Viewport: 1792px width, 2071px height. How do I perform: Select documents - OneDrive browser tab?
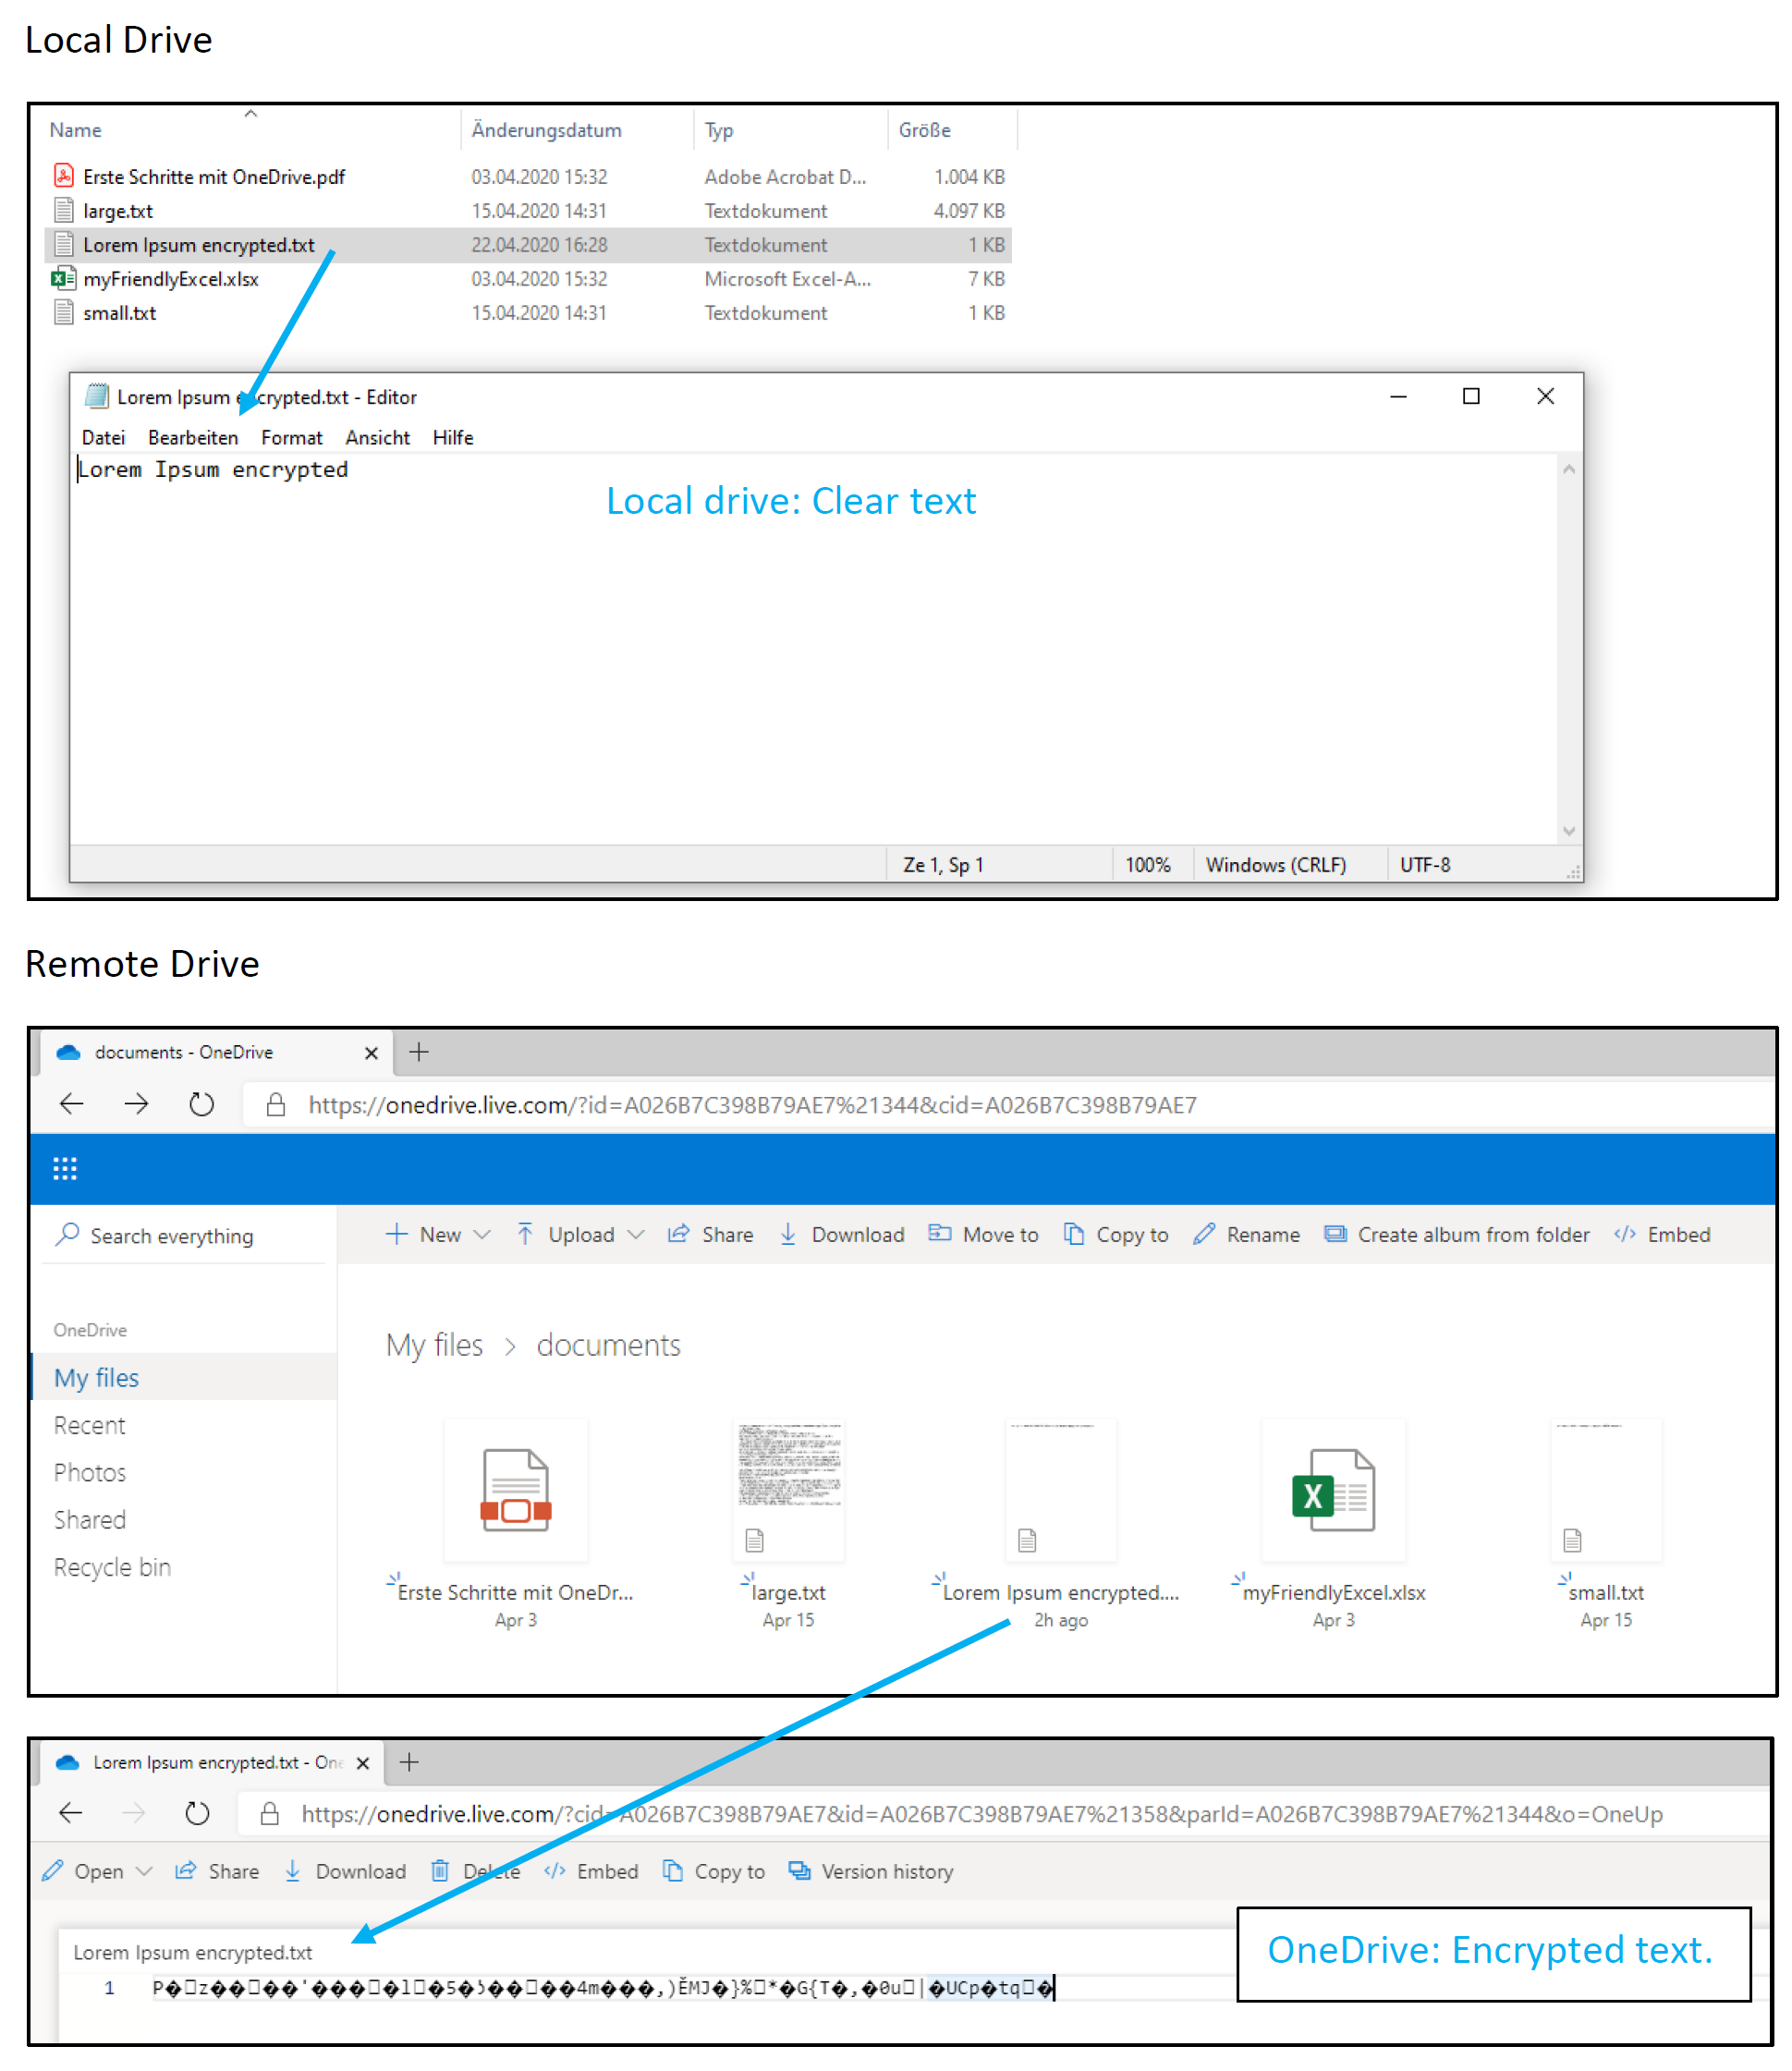tap(215, 1052)
